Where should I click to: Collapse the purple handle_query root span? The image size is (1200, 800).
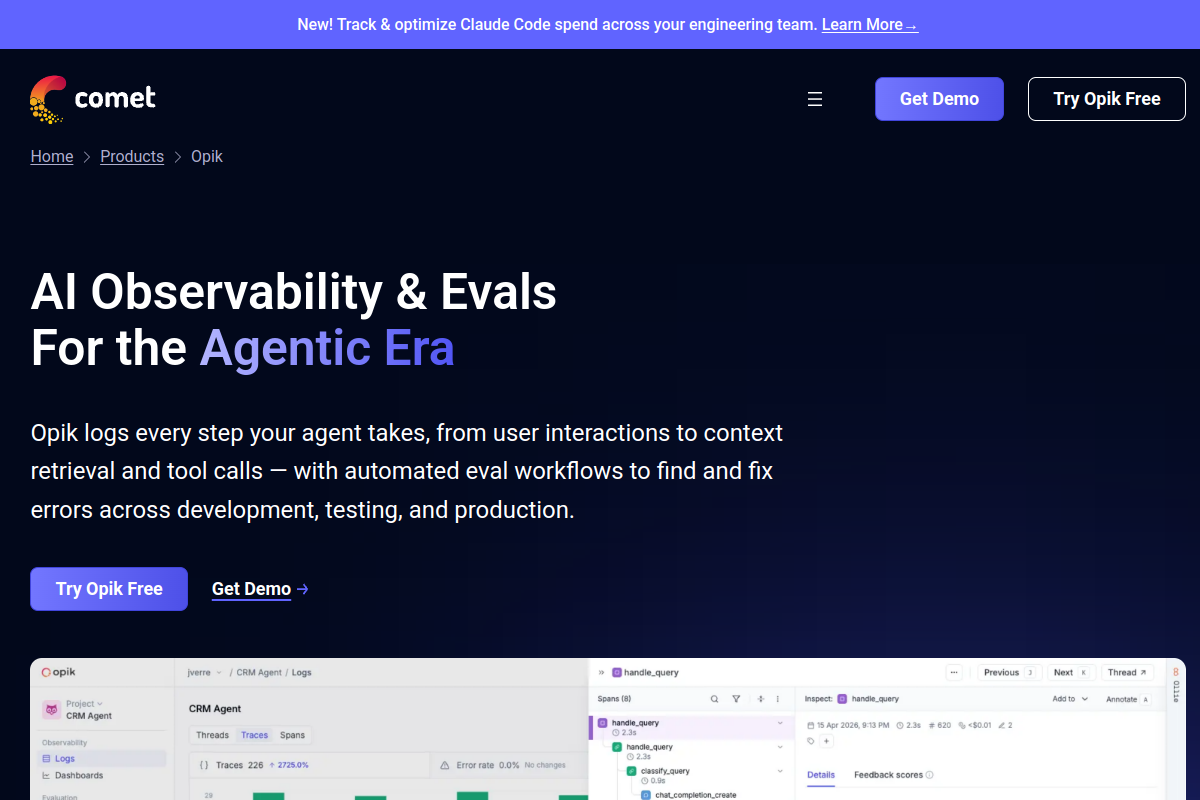point(780,722)
